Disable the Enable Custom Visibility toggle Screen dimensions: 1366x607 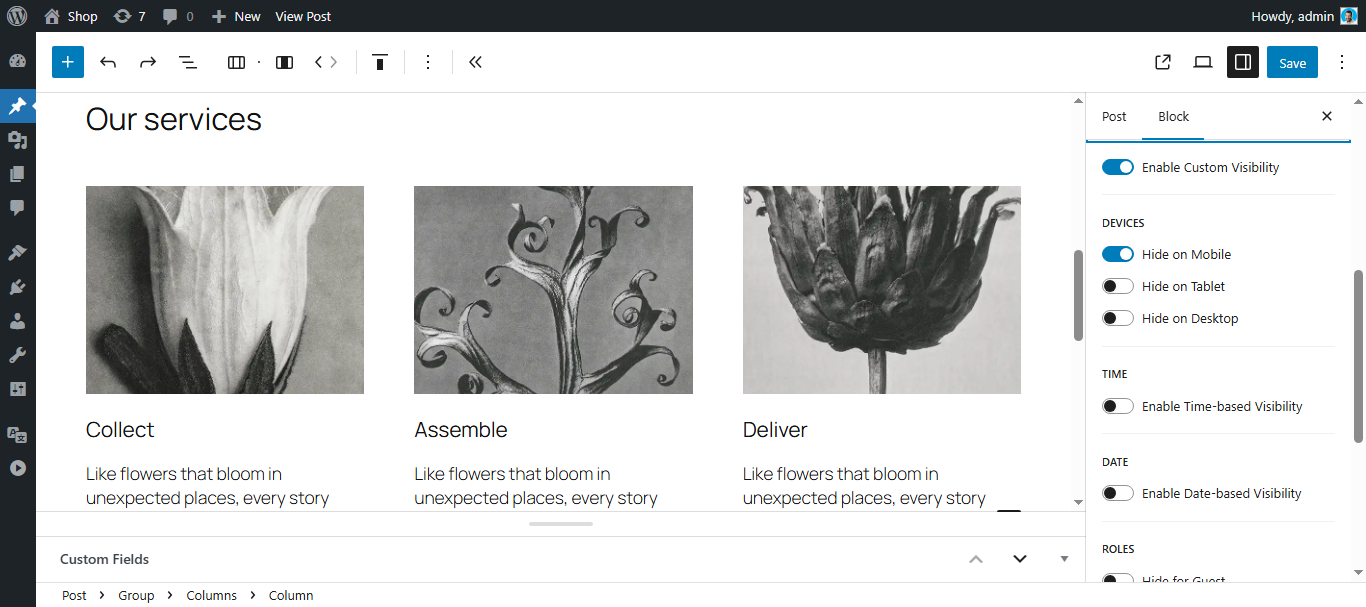point(1118,167)
